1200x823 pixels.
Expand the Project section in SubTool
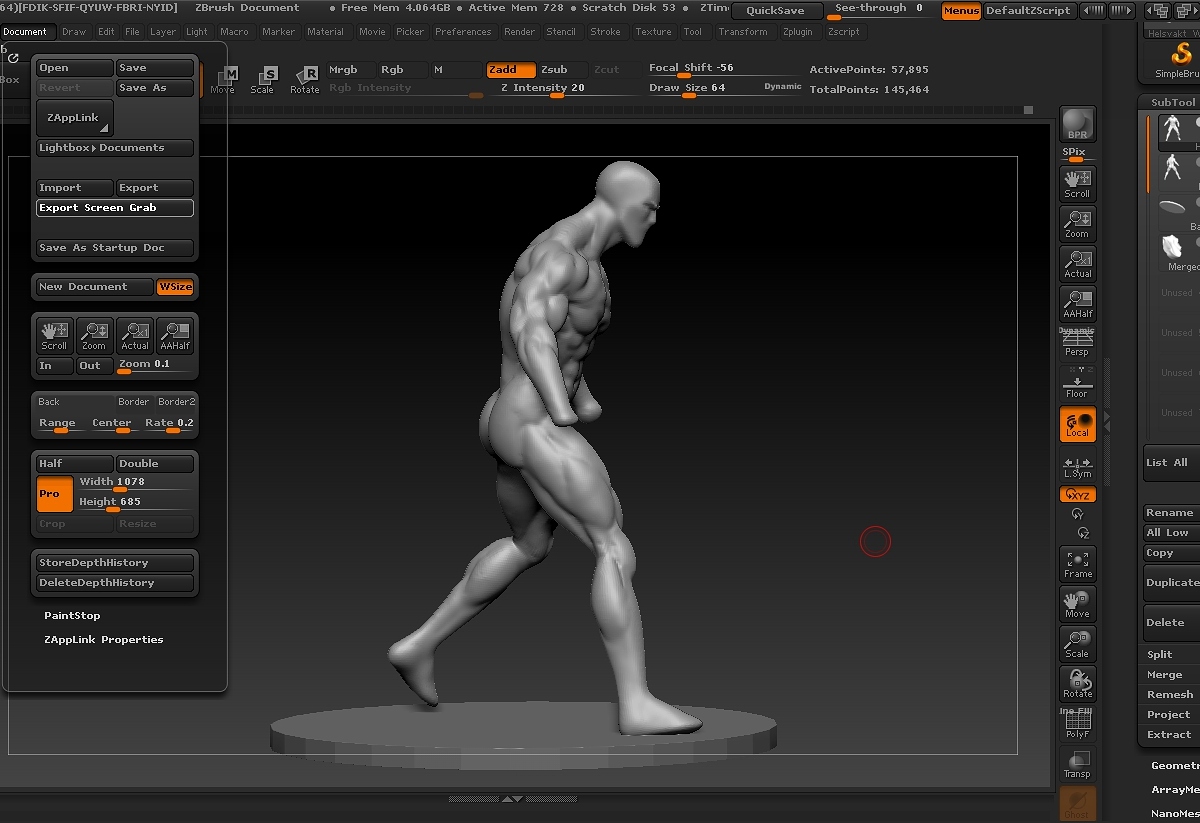click(x=1170, y=714)
